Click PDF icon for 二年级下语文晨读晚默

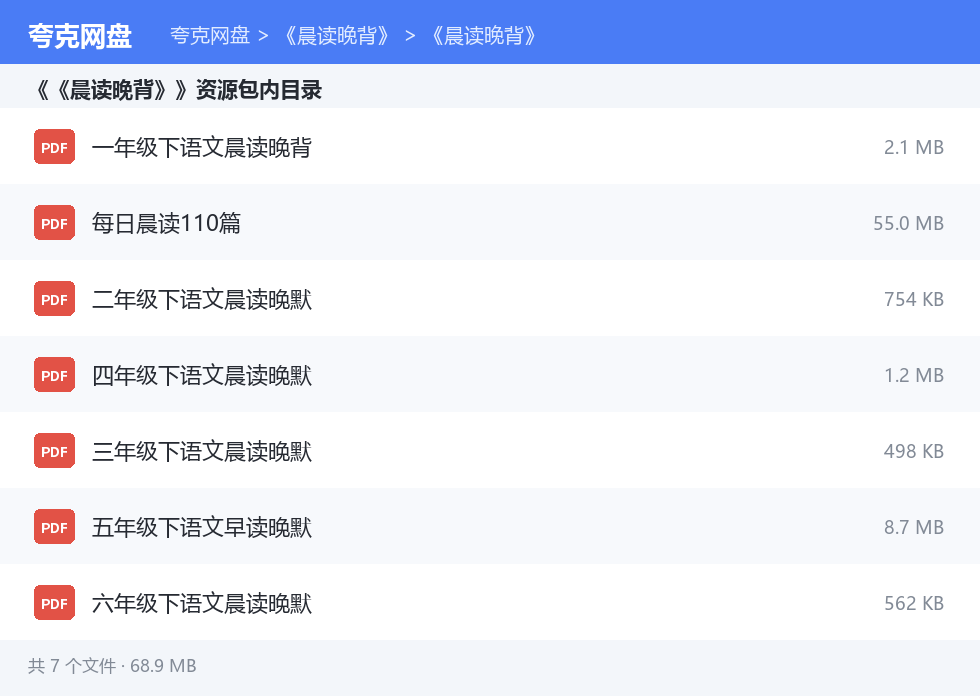point(54,299)
